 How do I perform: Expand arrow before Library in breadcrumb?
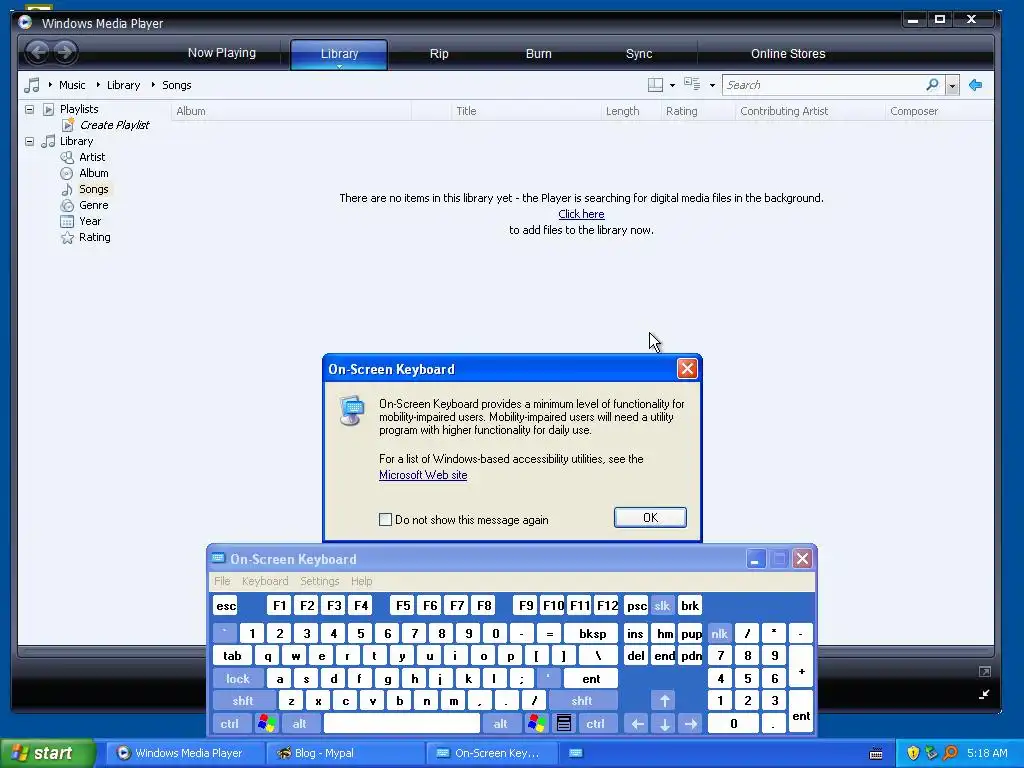99,85
